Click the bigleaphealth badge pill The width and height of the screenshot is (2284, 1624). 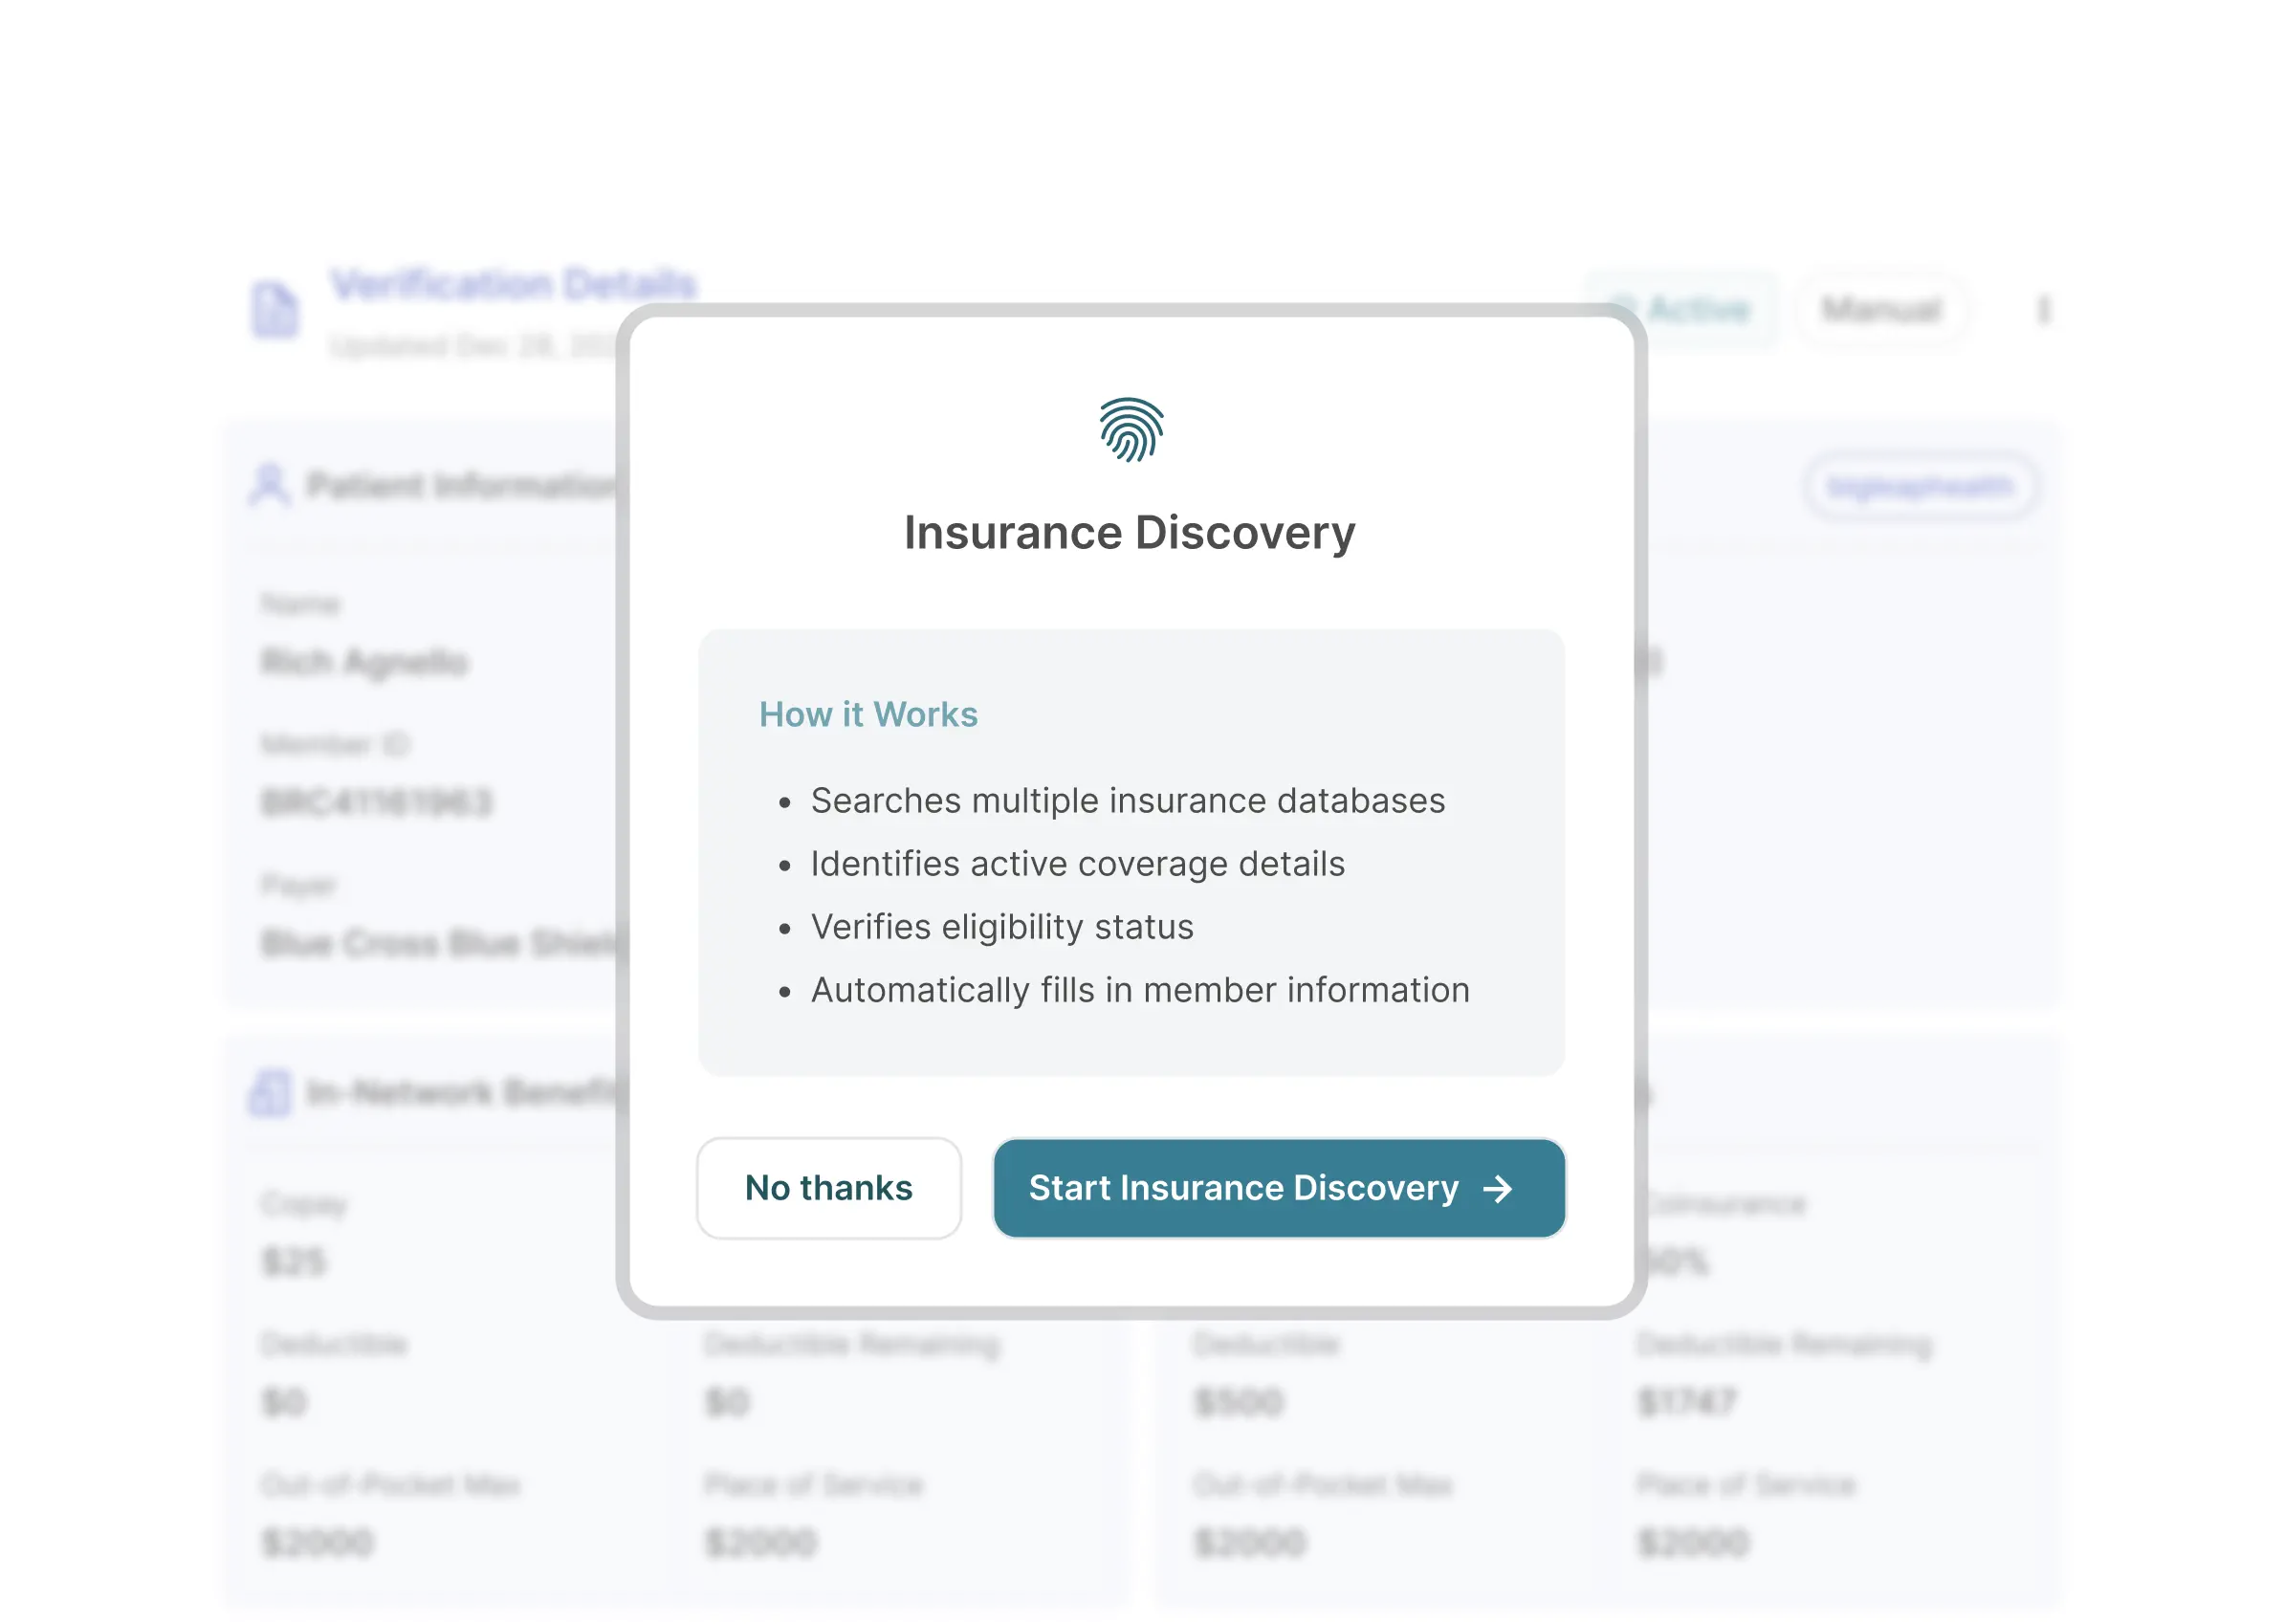click(x=1923, y=487)
